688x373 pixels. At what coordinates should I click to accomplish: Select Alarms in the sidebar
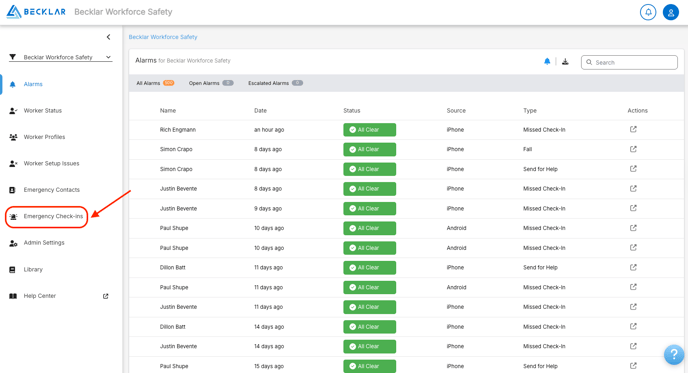(x=33, y=84)
